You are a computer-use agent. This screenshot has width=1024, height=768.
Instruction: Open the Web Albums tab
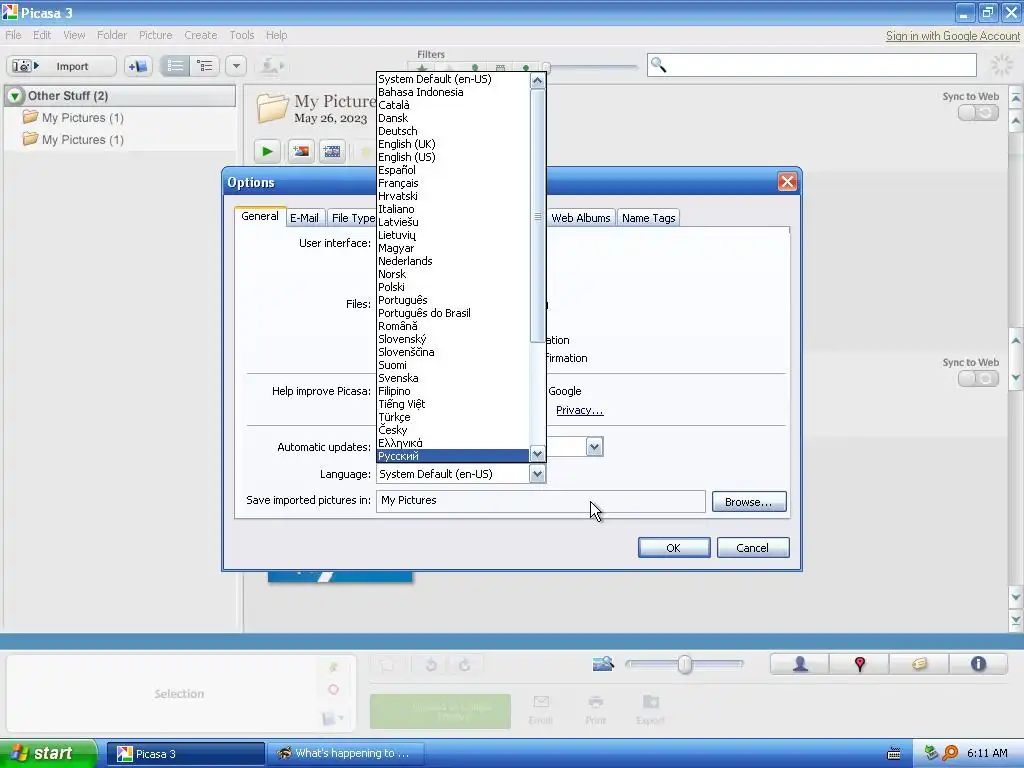pos(581,218)
